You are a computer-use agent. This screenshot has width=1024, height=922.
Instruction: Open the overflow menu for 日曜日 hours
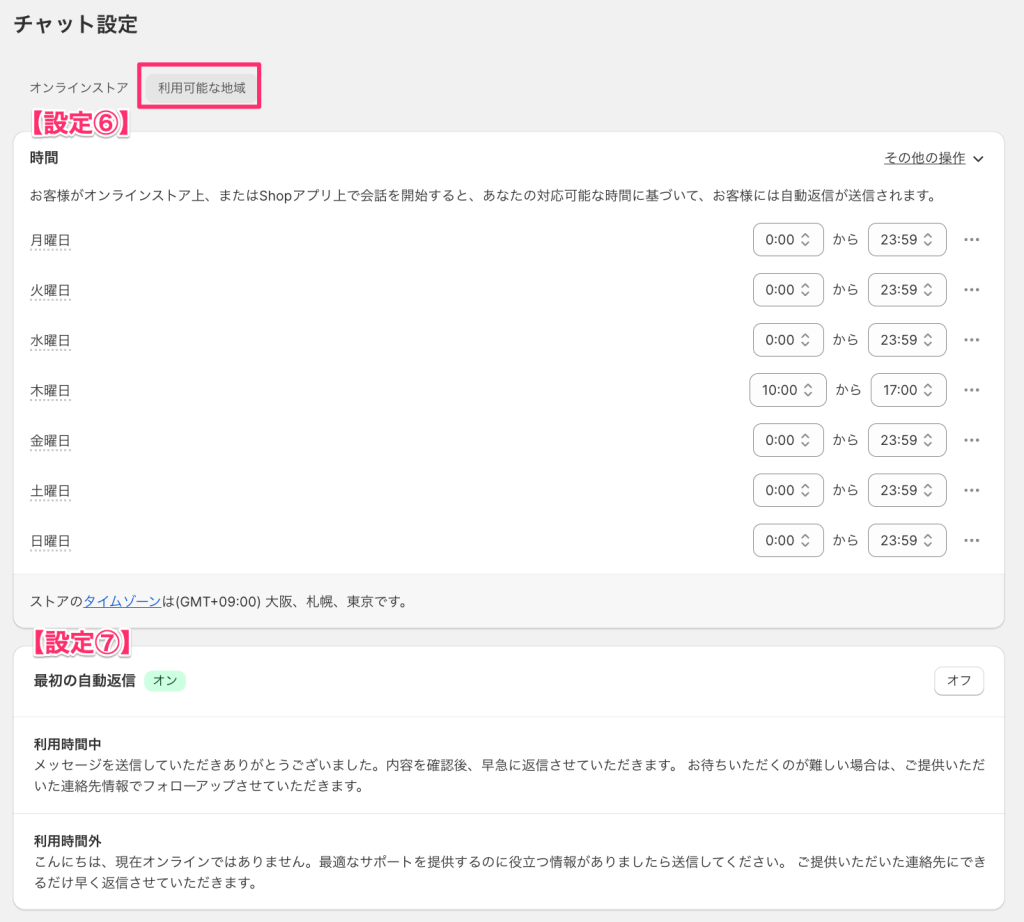971,540
